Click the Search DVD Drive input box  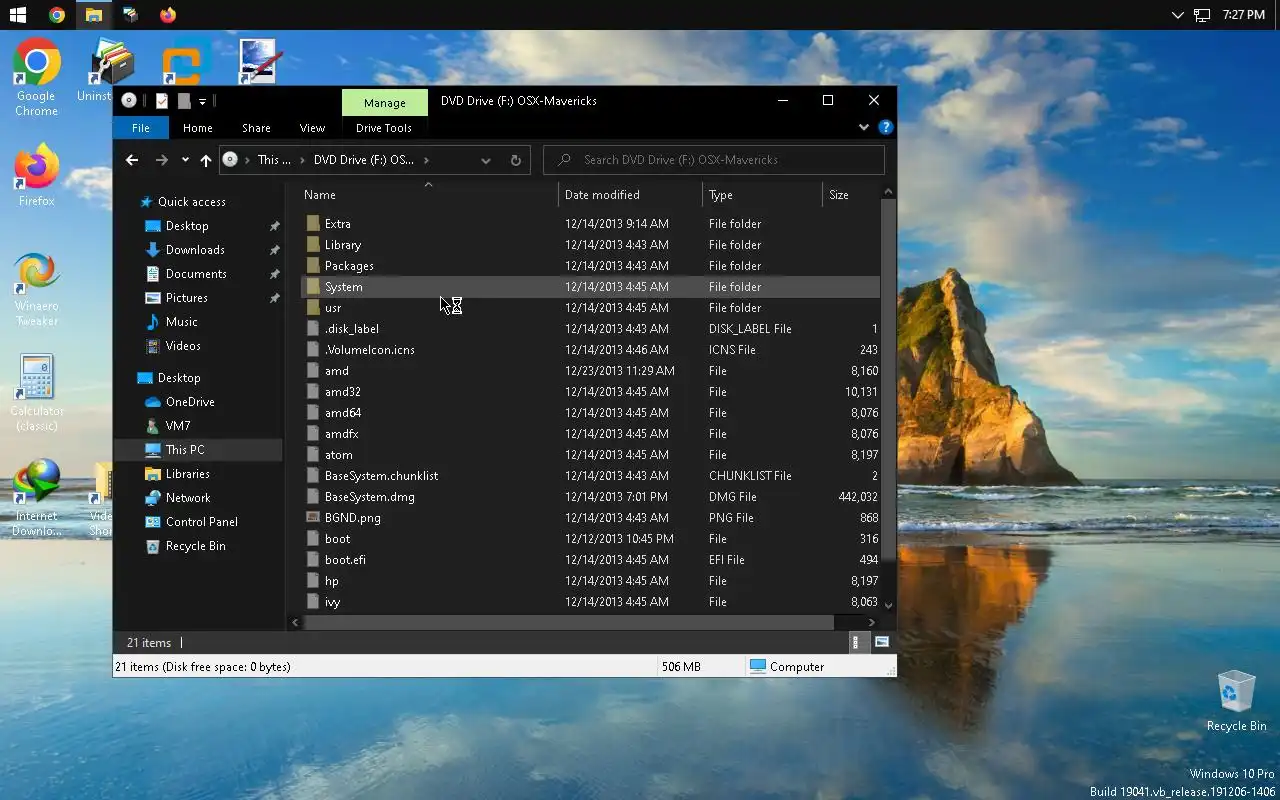(x=714, y=160)
